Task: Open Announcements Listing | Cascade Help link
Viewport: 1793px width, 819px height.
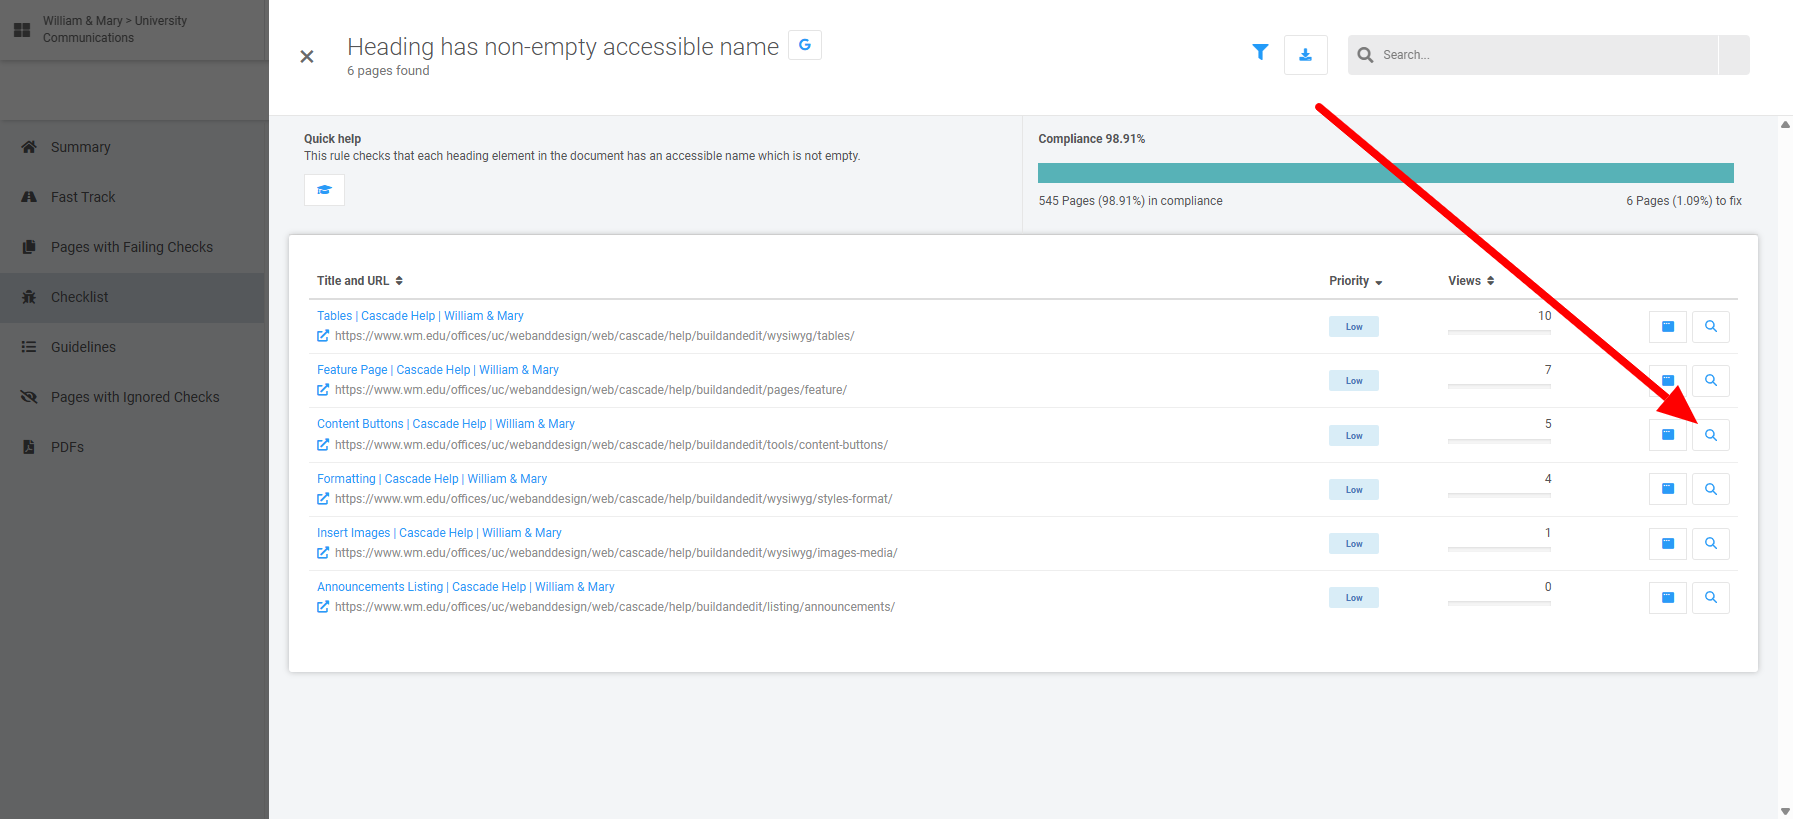Action: 466,587
